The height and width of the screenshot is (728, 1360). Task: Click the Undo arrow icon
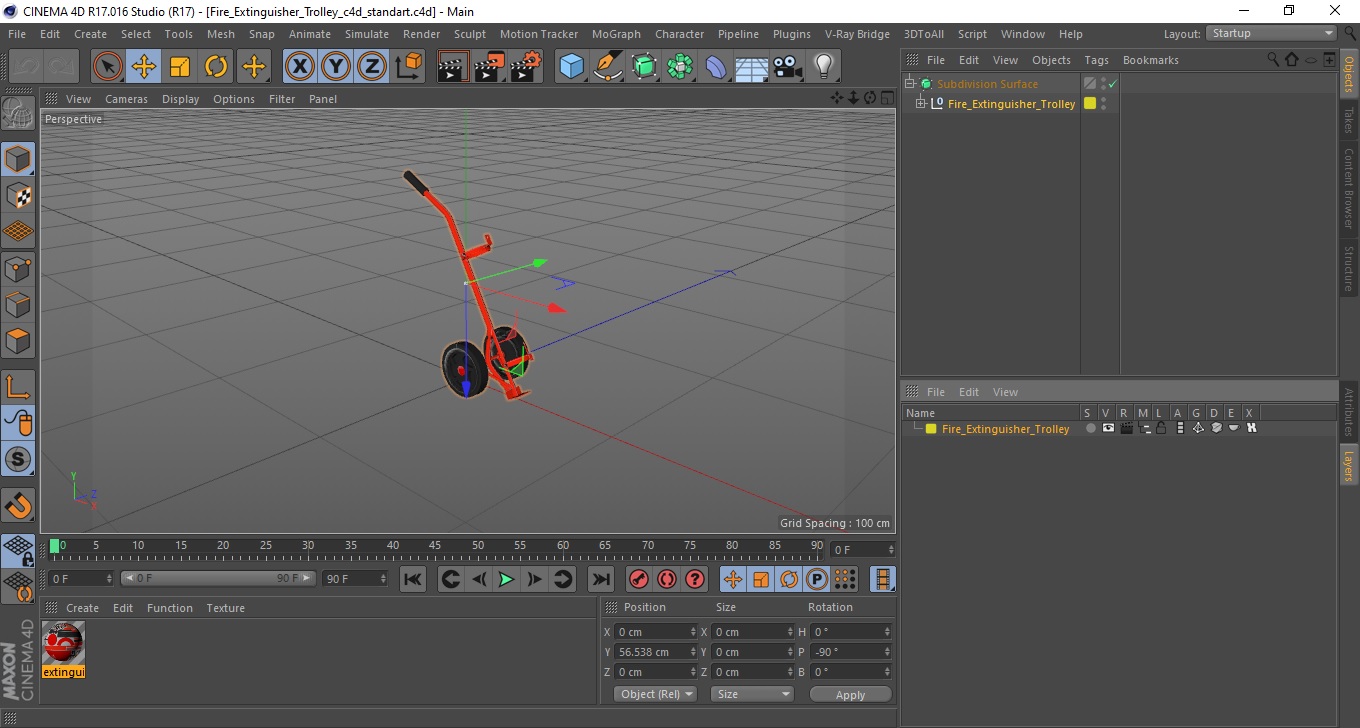click(27, 67)
